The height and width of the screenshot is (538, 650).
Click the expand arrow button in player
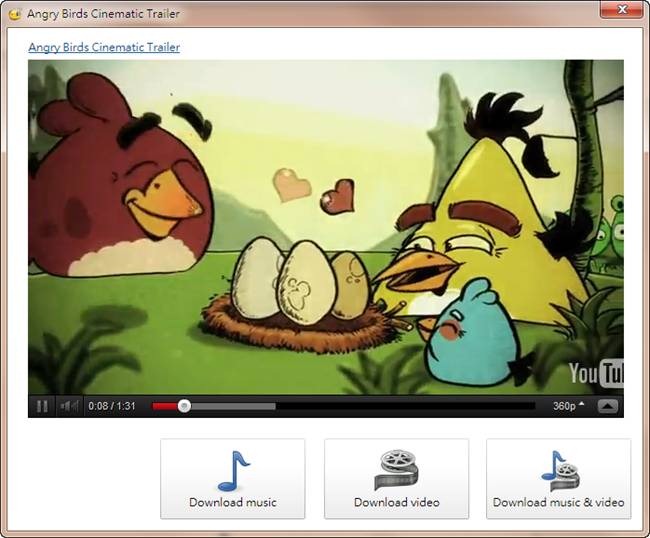pos(608,406)
